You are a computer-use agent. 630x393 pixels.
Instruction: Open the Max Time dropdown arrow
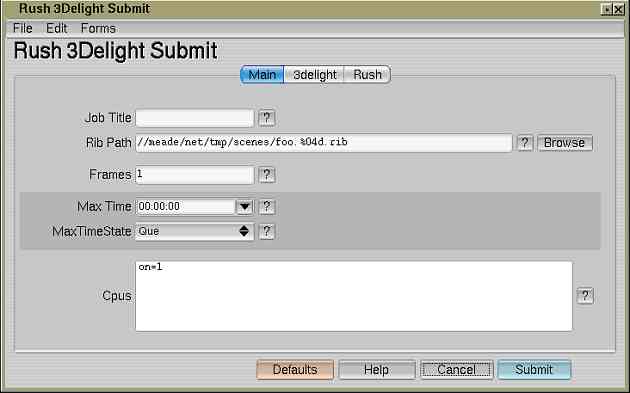[245, 207]
